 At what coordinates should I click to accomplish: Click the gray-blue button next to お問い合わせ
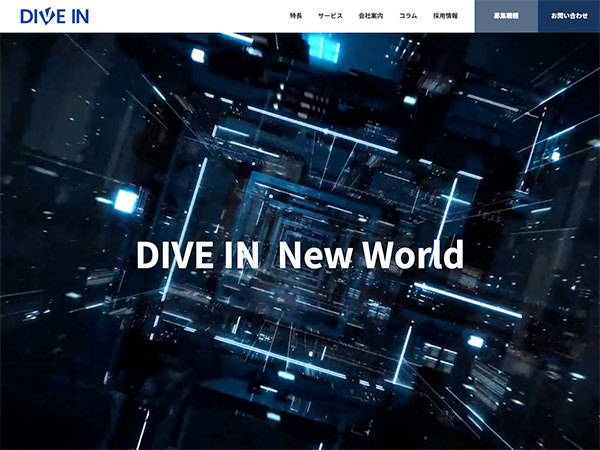[x=506, y=16]
